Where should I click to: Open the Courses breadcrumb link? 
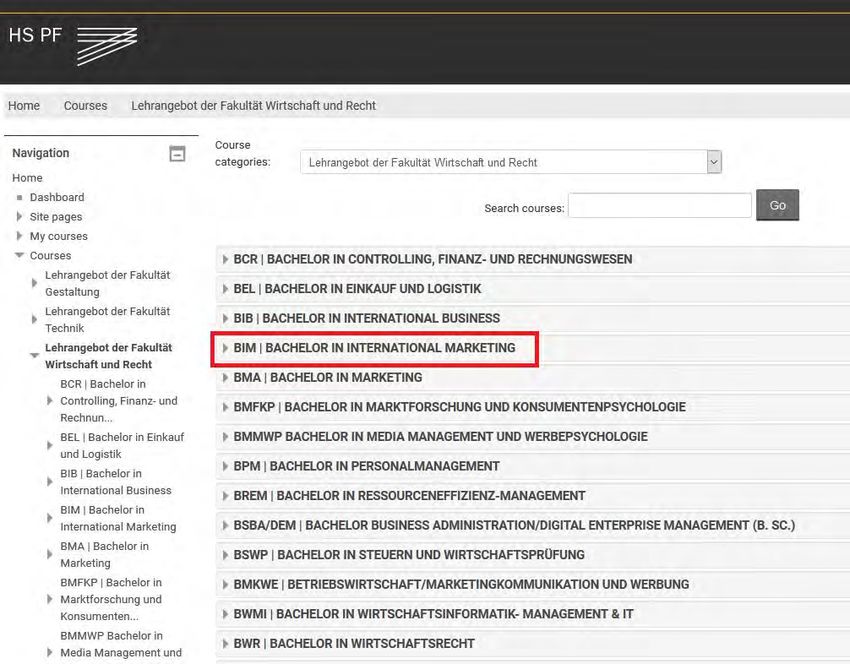pos(86,106)
